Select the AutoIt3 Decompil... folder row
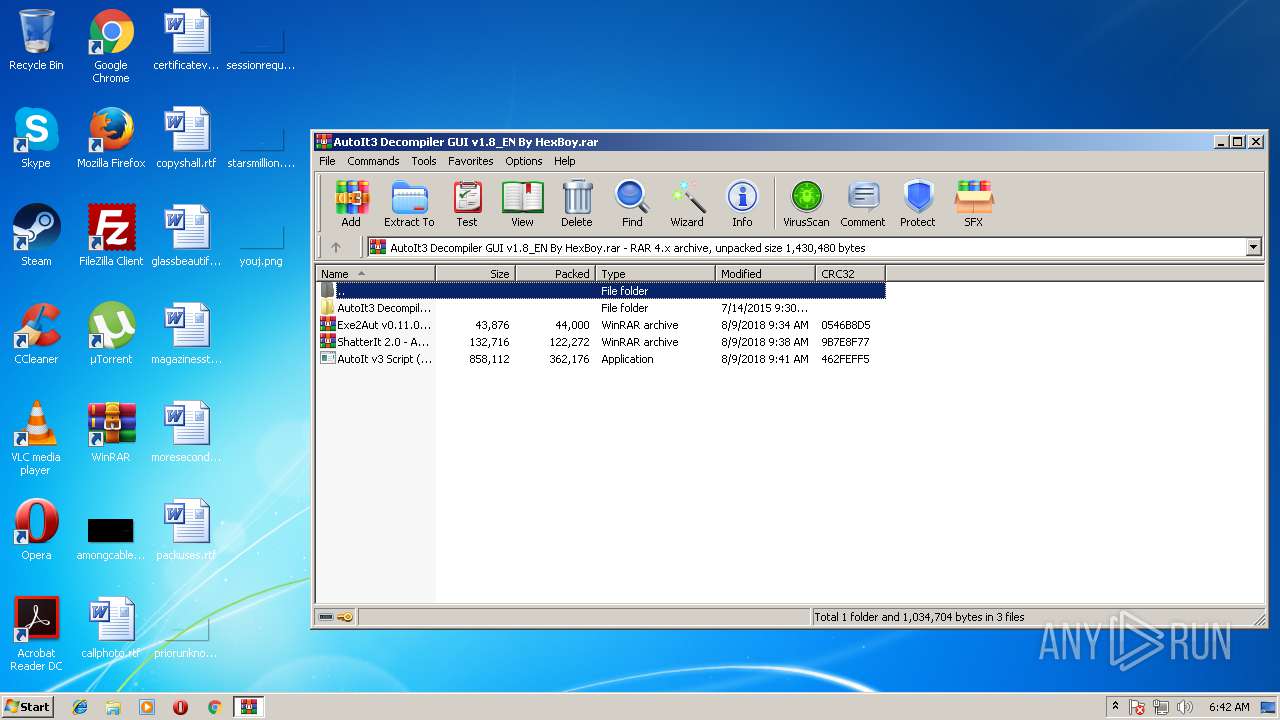The width and height of the screenshot is (1280, 720). [601, 308]
